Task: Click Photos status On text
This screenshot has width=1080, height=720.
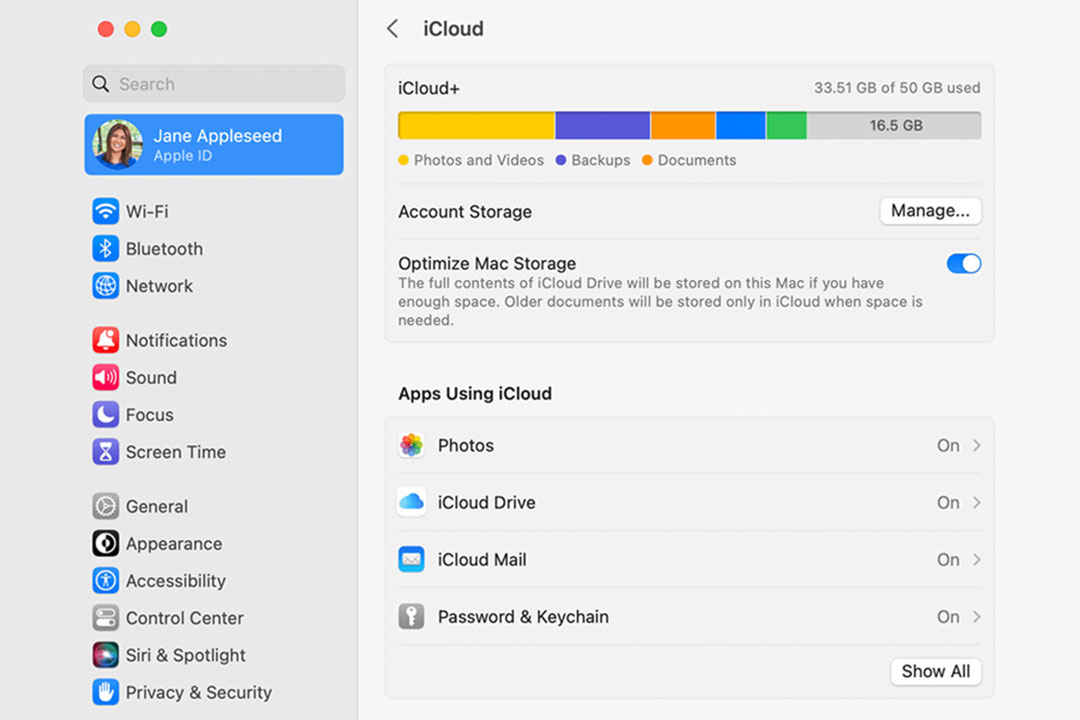Action: pos(948,446)
